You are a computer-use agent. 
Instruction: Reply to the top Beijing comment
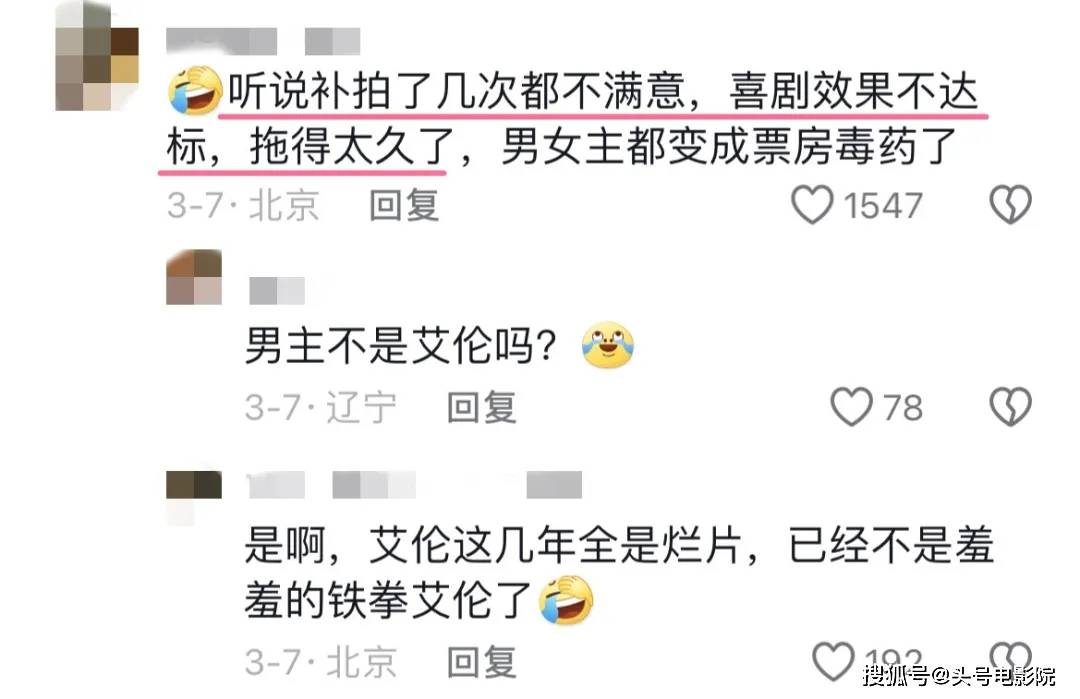click(404, 205)
